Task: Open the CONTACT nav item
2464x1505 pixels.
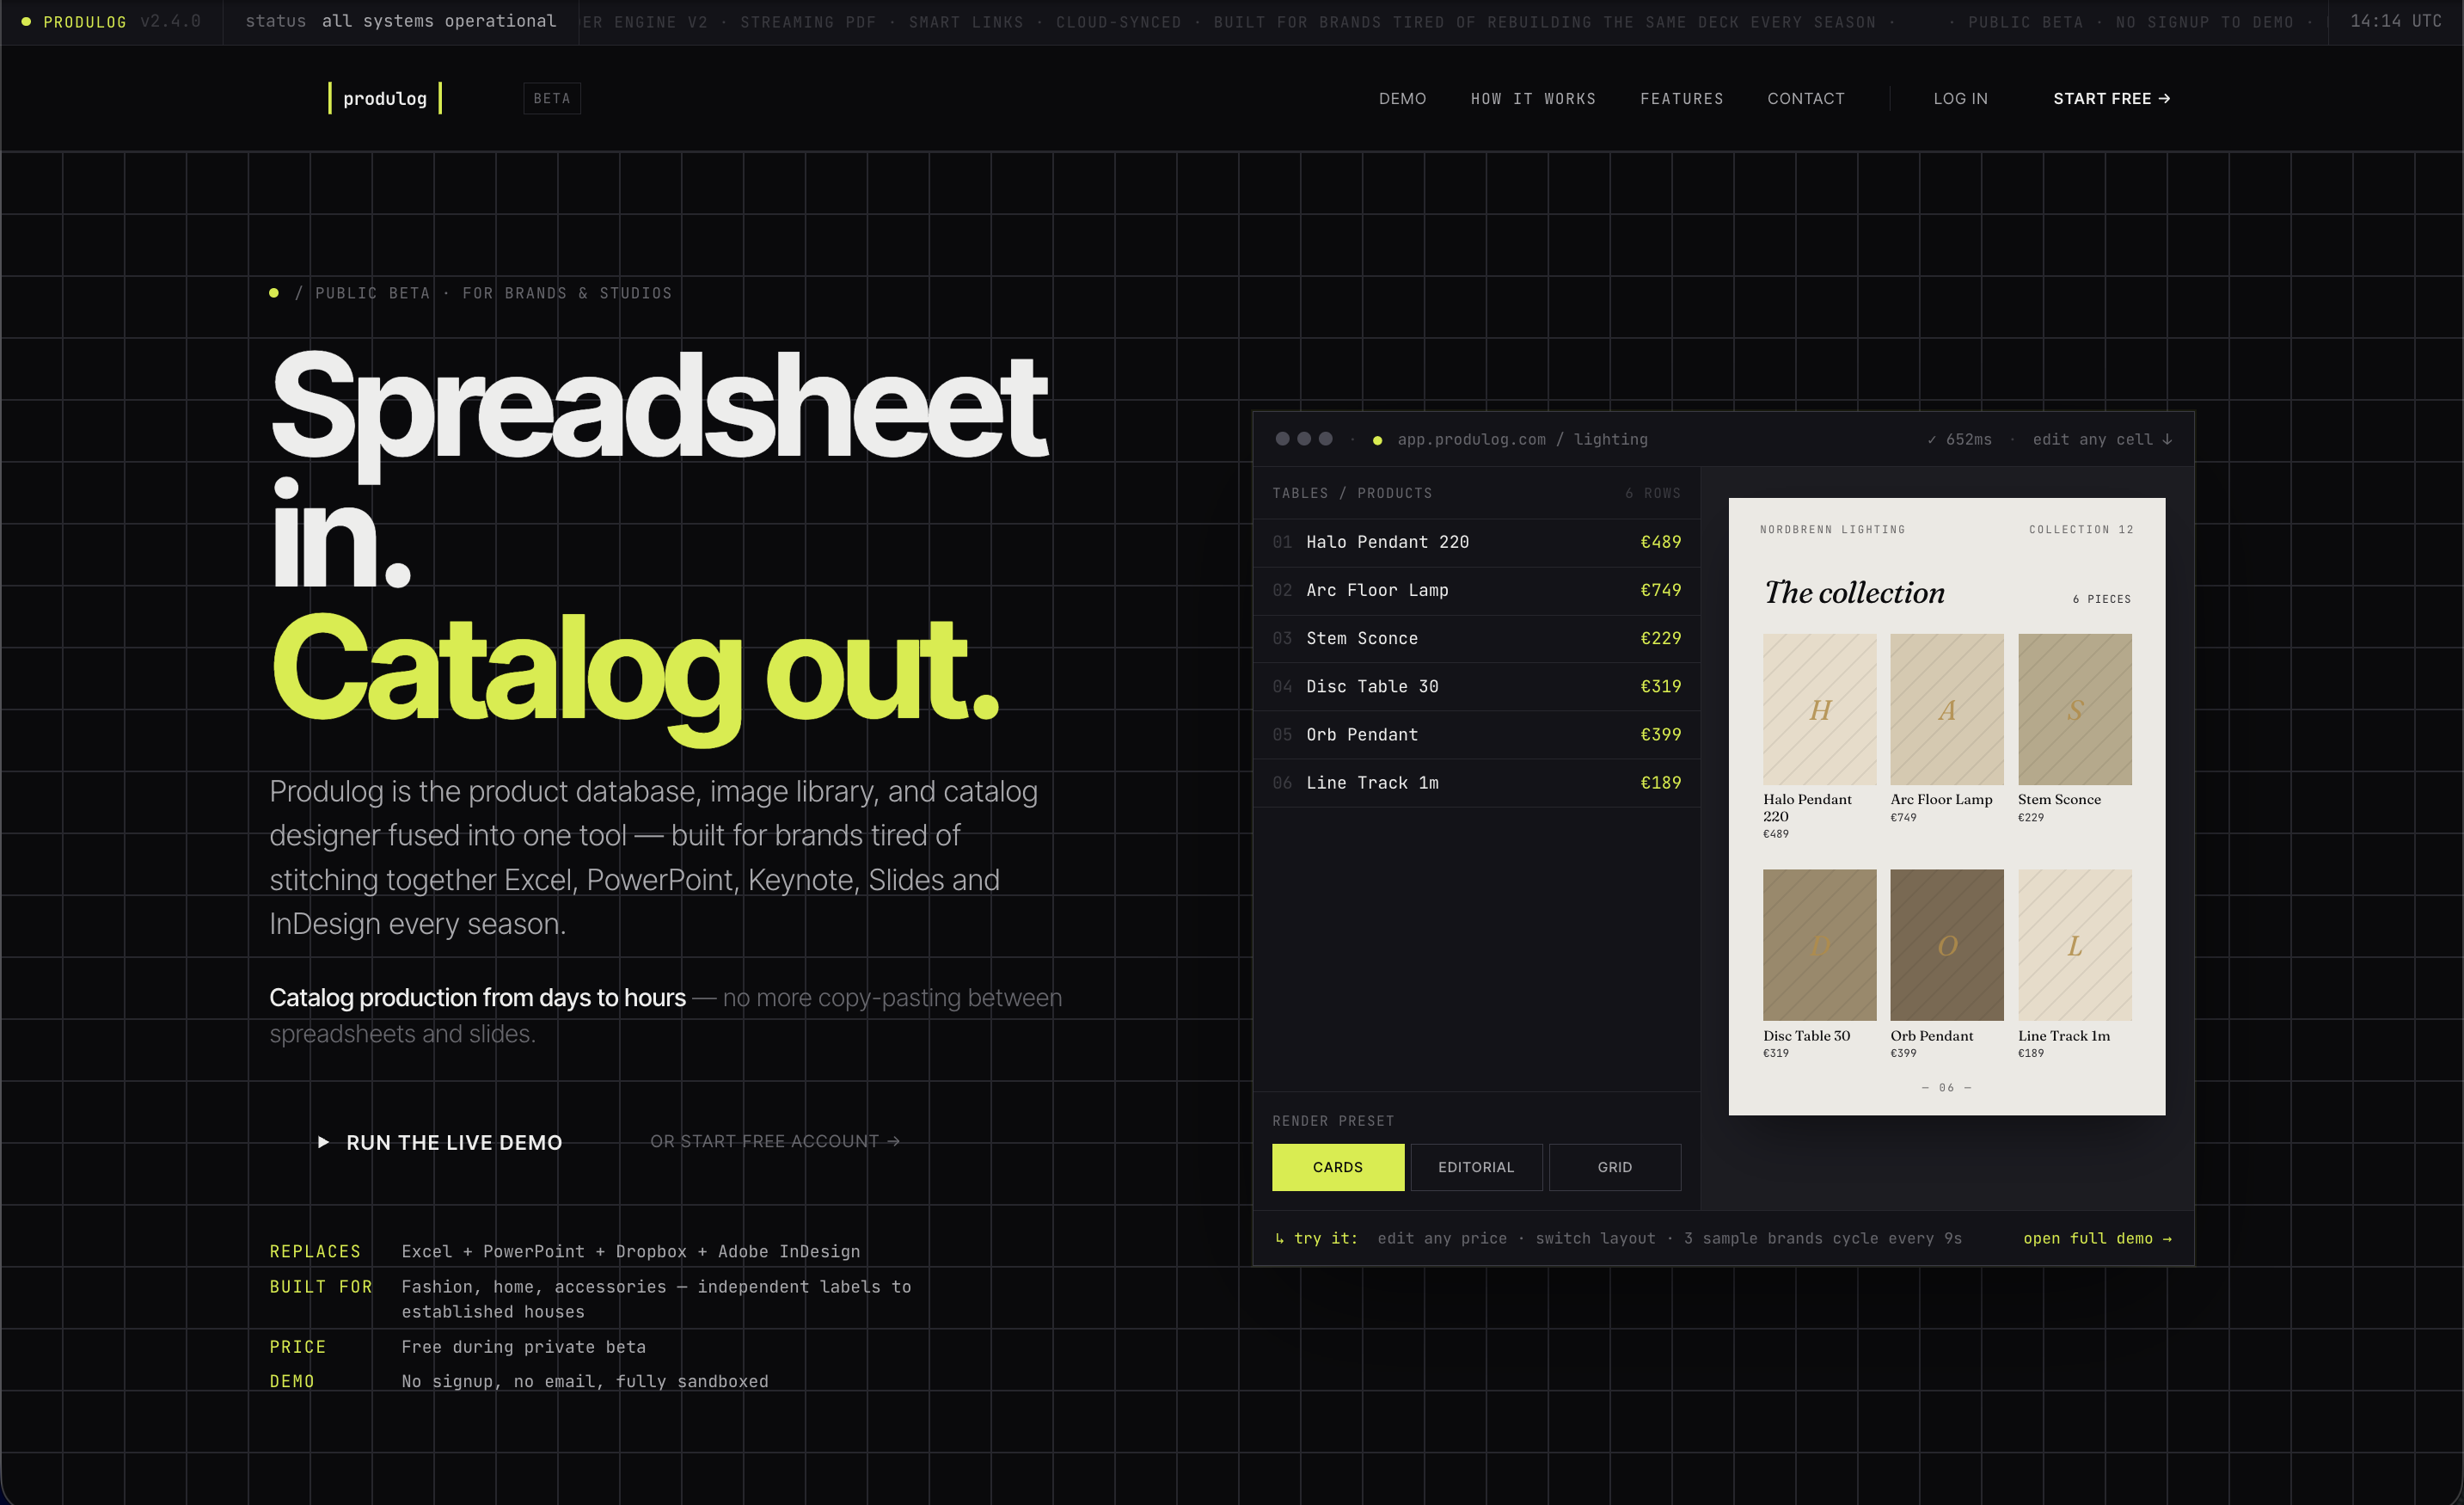Action: tap(1805, 98)
